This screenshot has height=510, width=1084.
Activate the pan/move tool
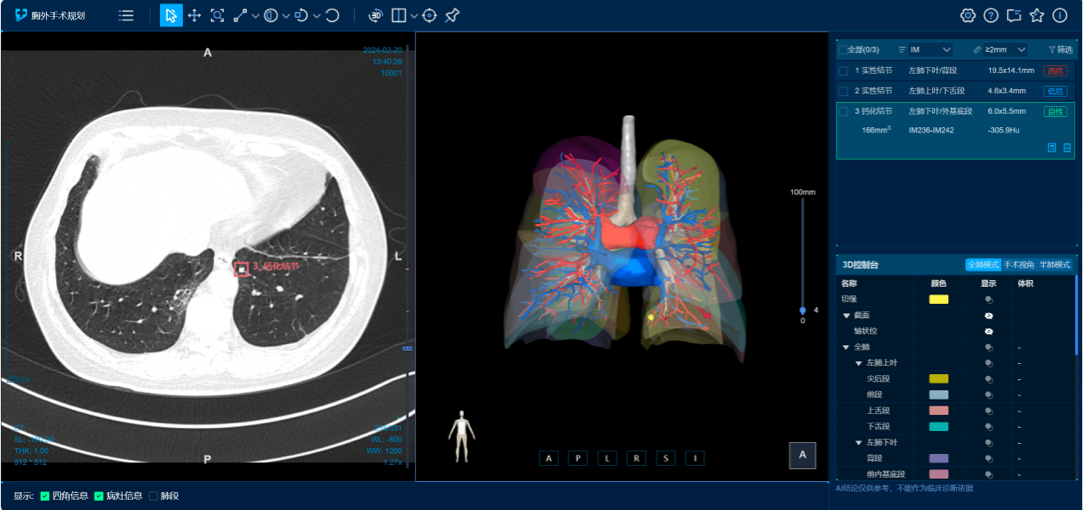pyautogui.click(x=194, y=16)
